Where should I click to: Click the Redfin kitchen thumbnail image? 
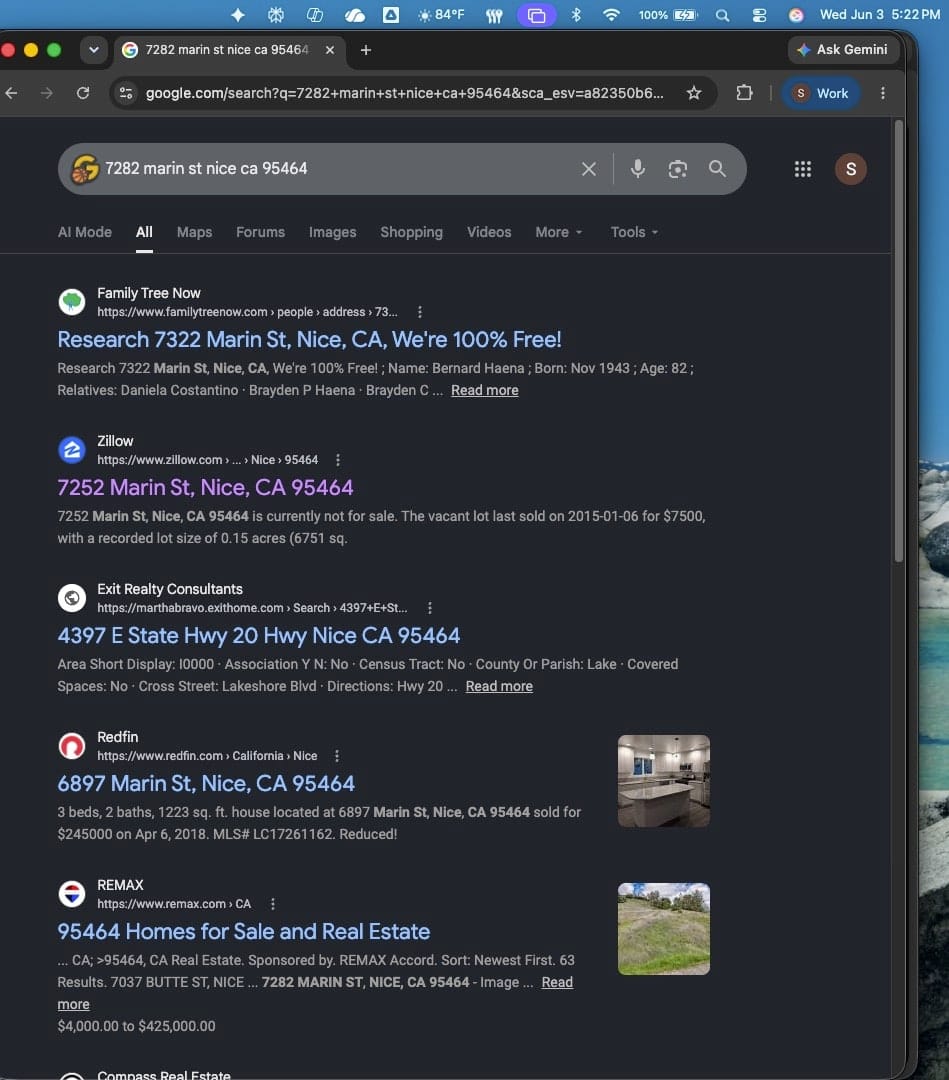(x=664, y=781)
